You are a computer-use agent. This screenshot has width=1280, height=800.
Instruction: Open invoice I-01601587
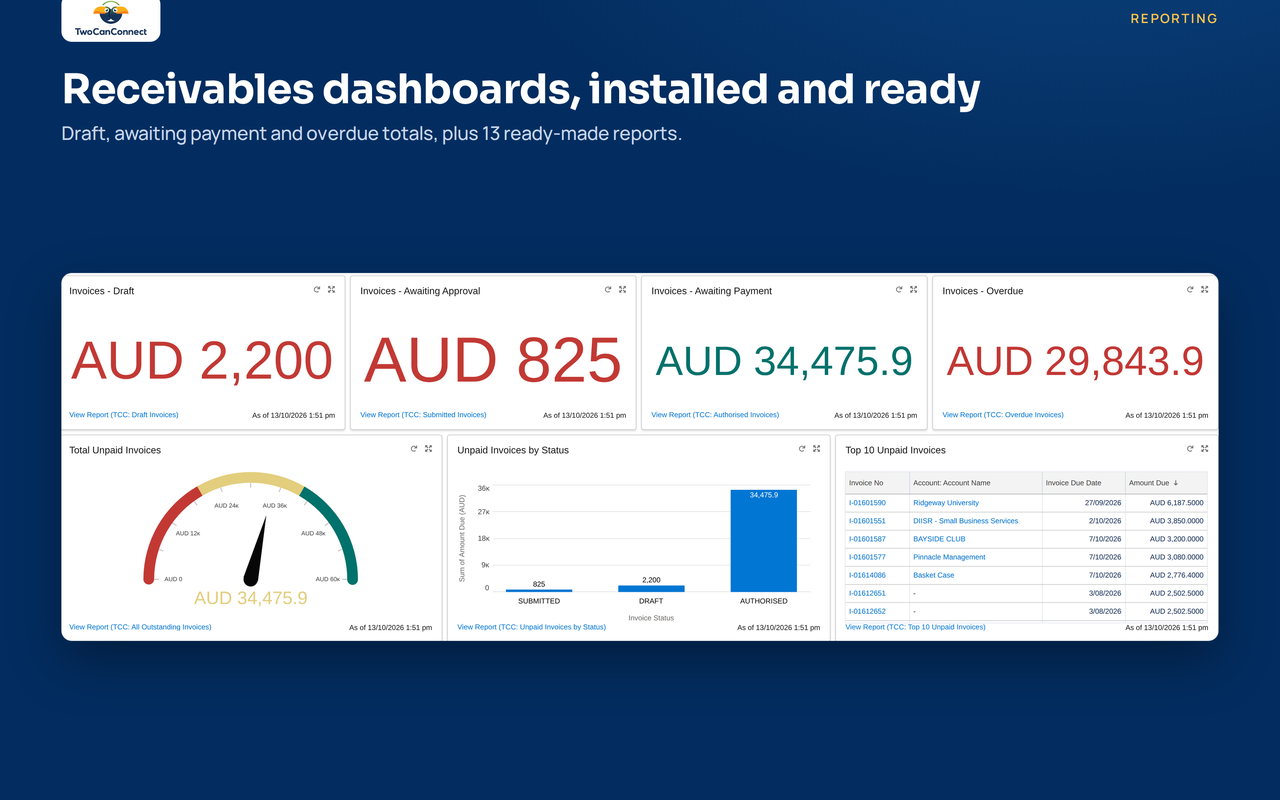click(867, 539)
